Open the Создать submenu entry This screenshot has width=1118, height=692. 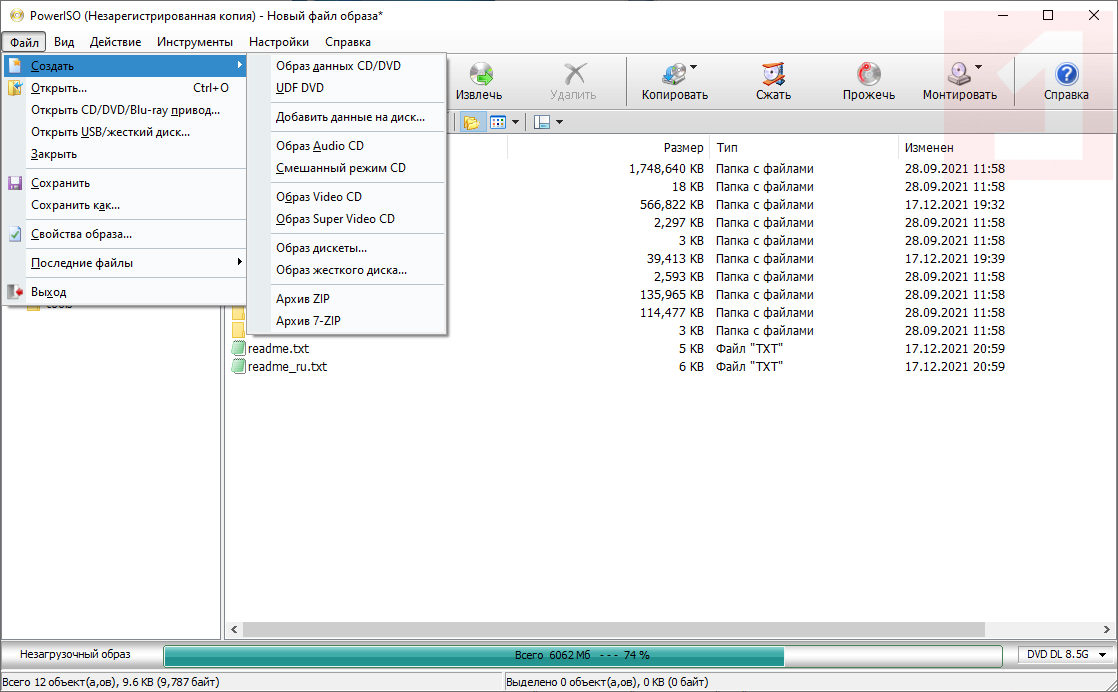click(125, 66)
